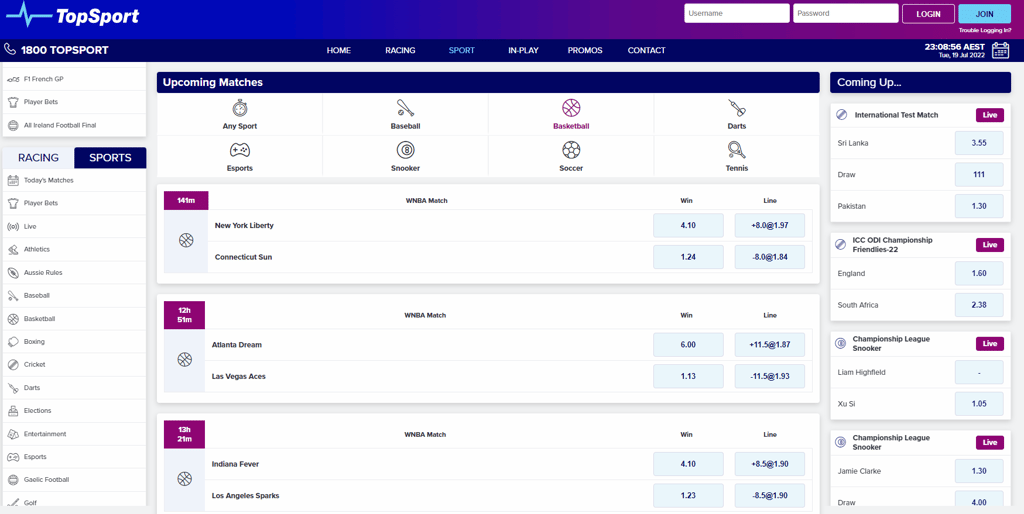Select Los Angeles Sparks win odds 1.23
The width and height of the screenshot is (1024, 514).
pyautogui.click(x=688, y=495)
